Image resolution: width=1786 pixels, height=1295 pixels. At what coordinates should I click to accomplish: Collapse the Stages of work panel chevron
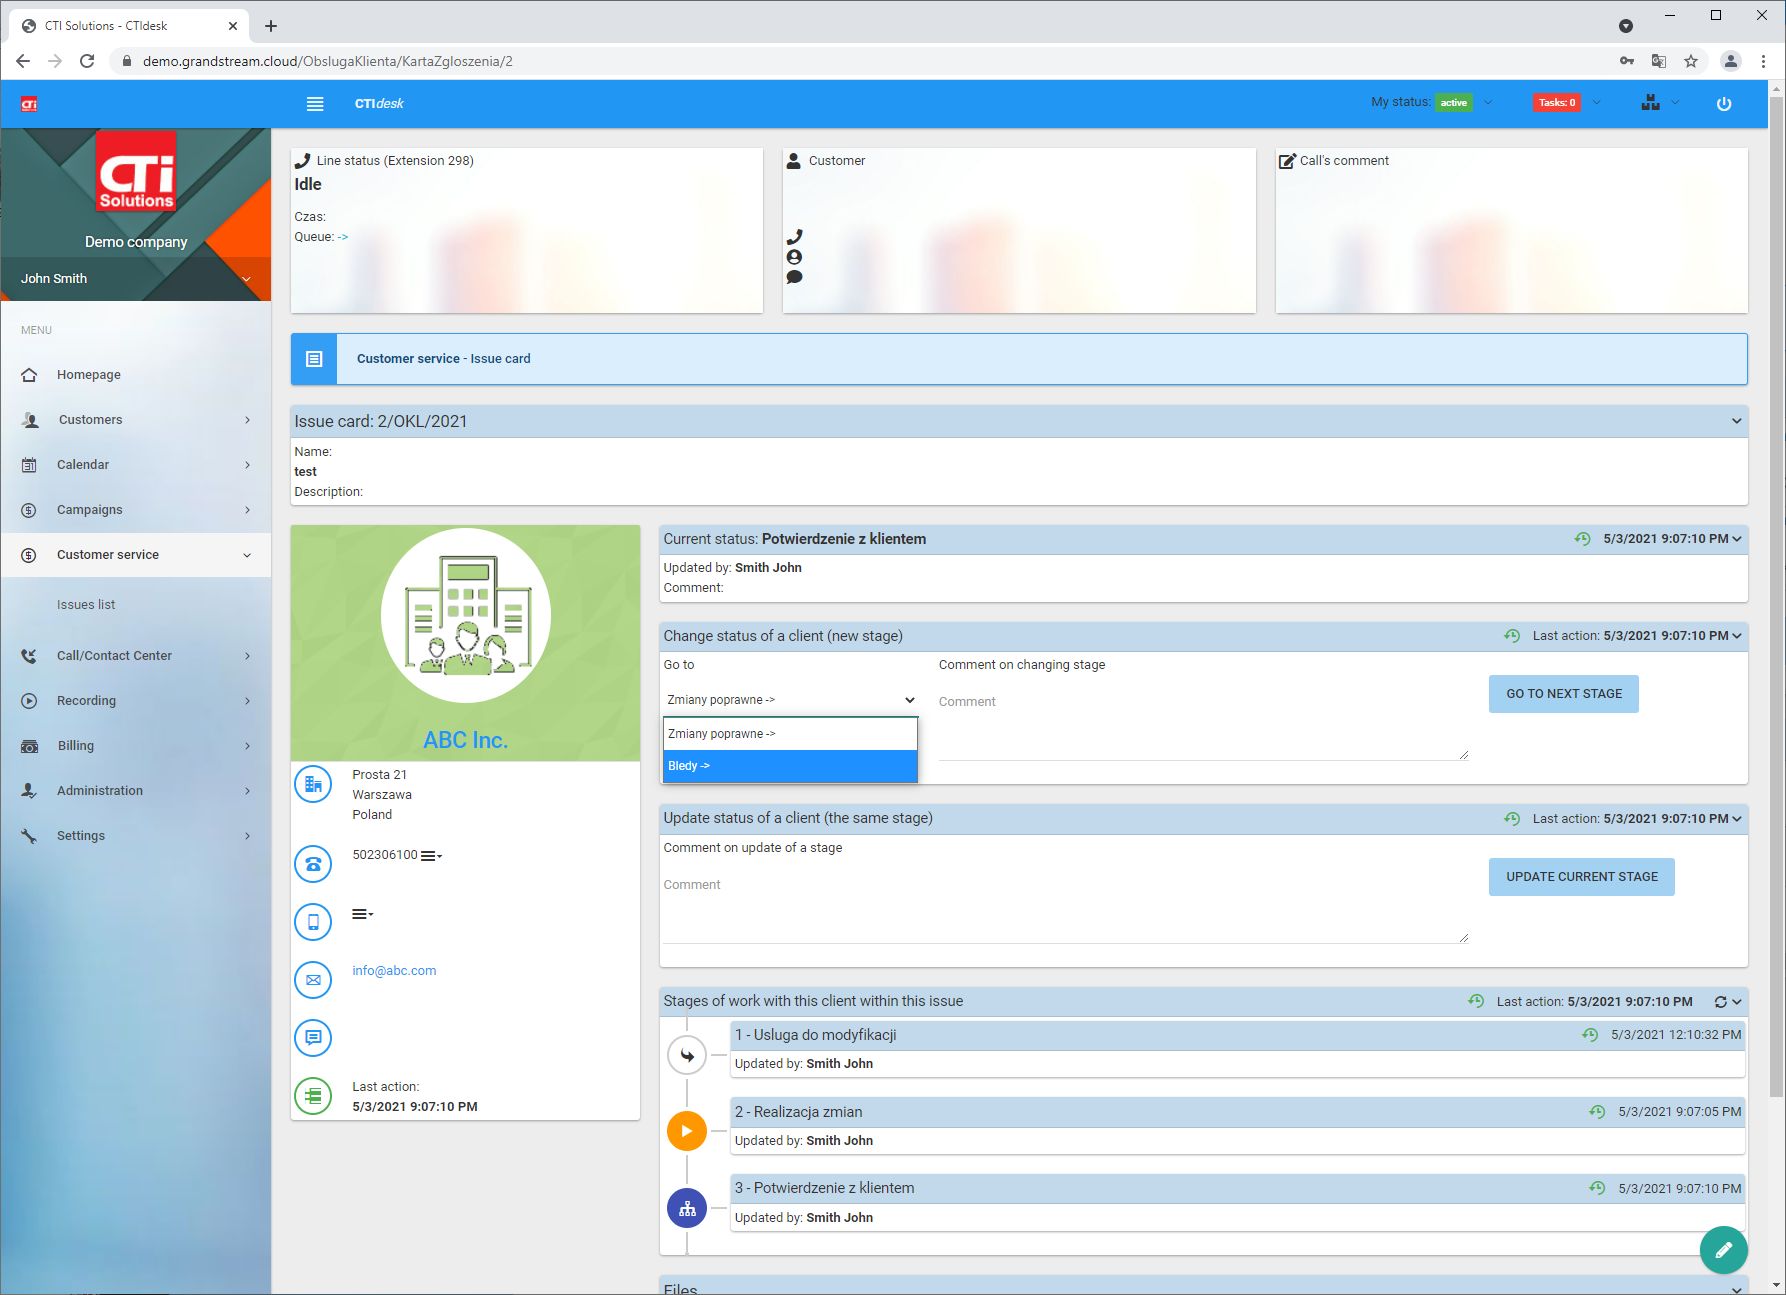(x=1737, y=1002)
